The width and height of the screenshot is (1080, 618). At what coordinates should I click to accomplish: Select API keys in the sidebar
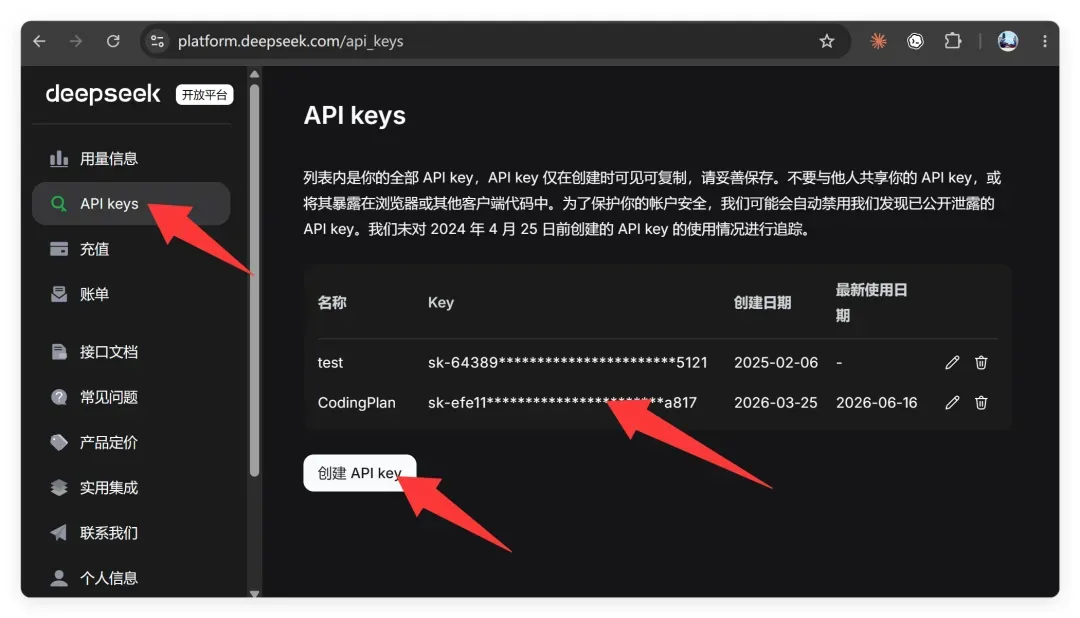(x=131, y=204)
